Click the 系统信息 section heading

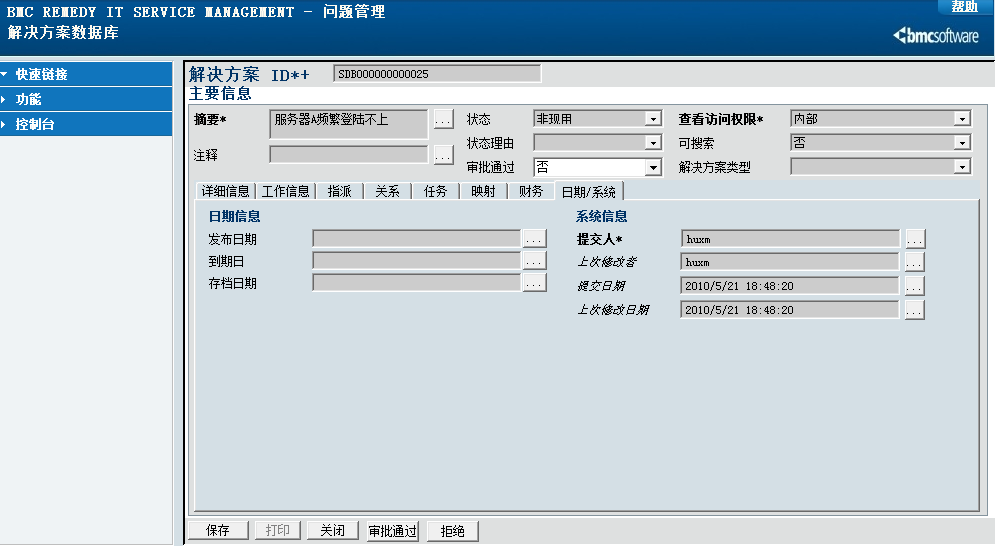pos(602,216)
